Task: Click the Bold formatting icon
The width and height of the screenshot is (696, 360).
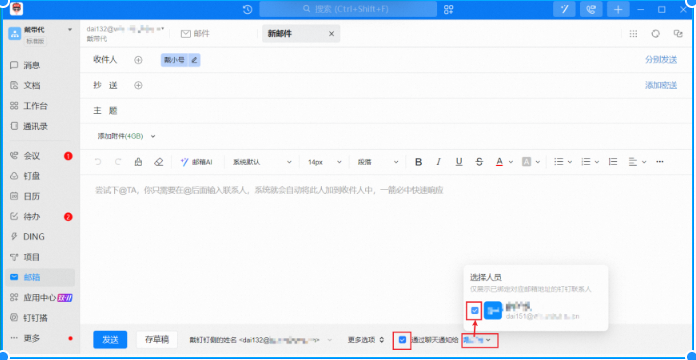Action: [x=418, y=162]
